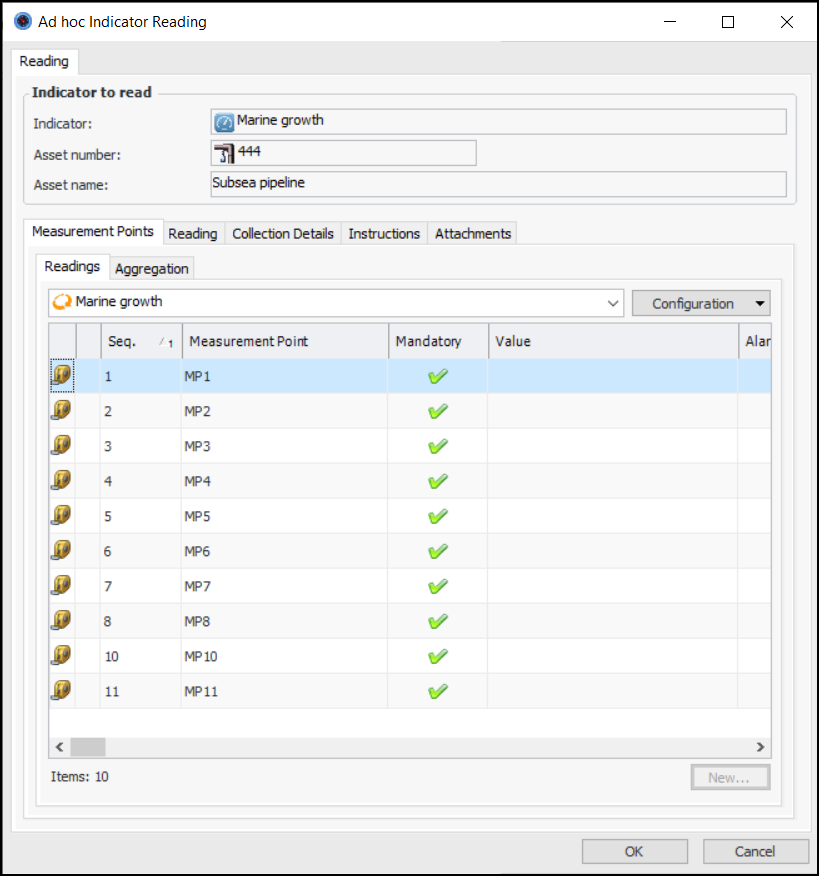Click the app icon in title bar
The width and height of the screenshot is (819, 876).
click(22, 21)
